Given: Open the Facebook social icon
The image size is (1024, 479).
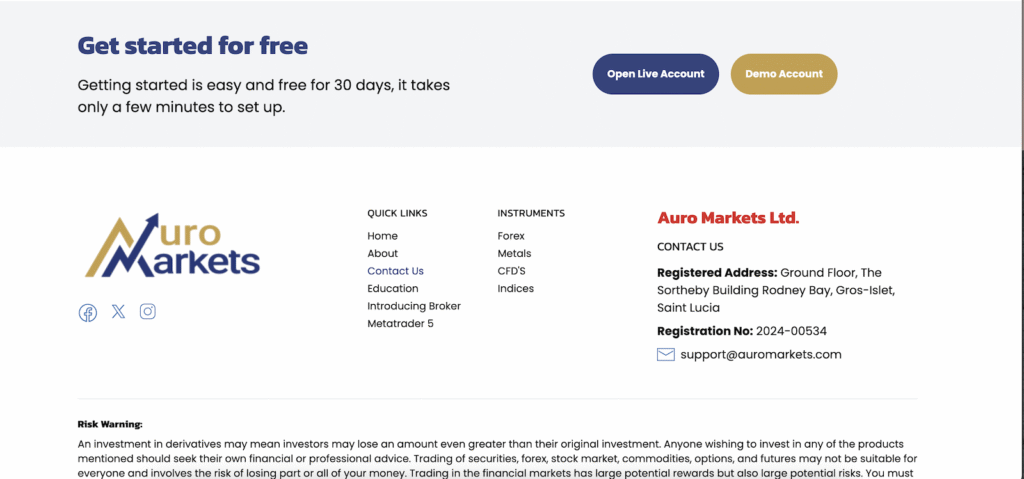Looking at the screenshot, I should (88, 312).
